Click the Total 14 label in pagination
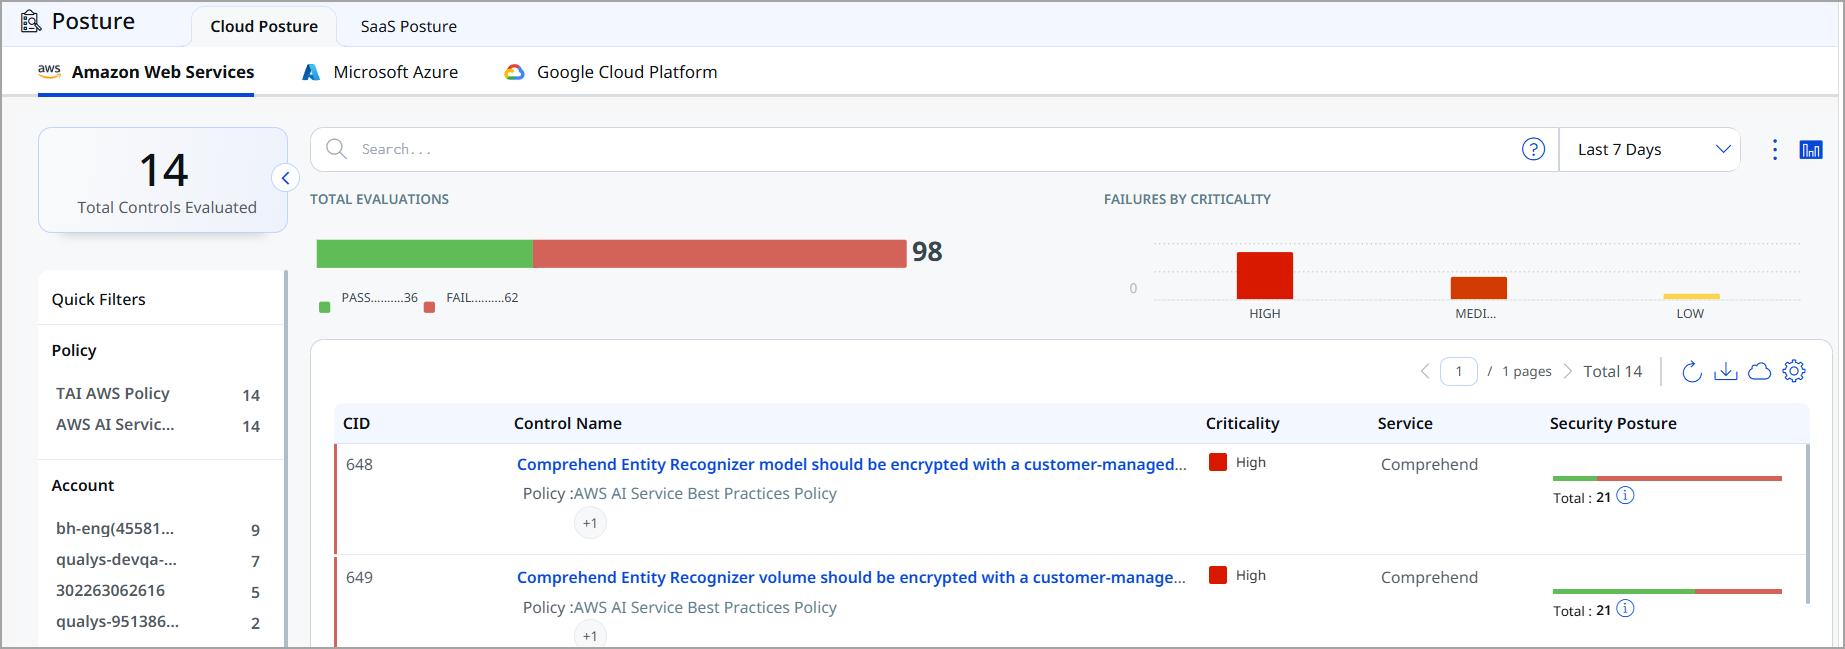 1613,371
